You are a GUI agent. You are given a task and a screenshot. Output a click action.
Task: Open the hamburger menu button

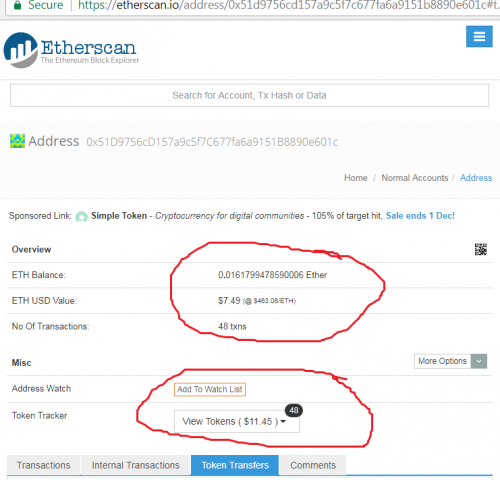pyautogui.click(x=479, y=36)
